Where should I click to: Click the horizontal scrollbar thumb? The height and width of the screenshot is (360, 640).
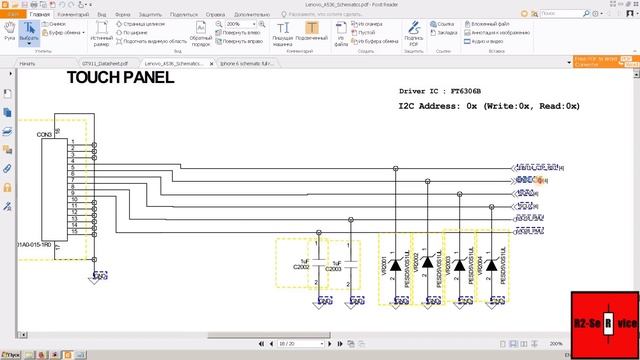pos(269,335)
